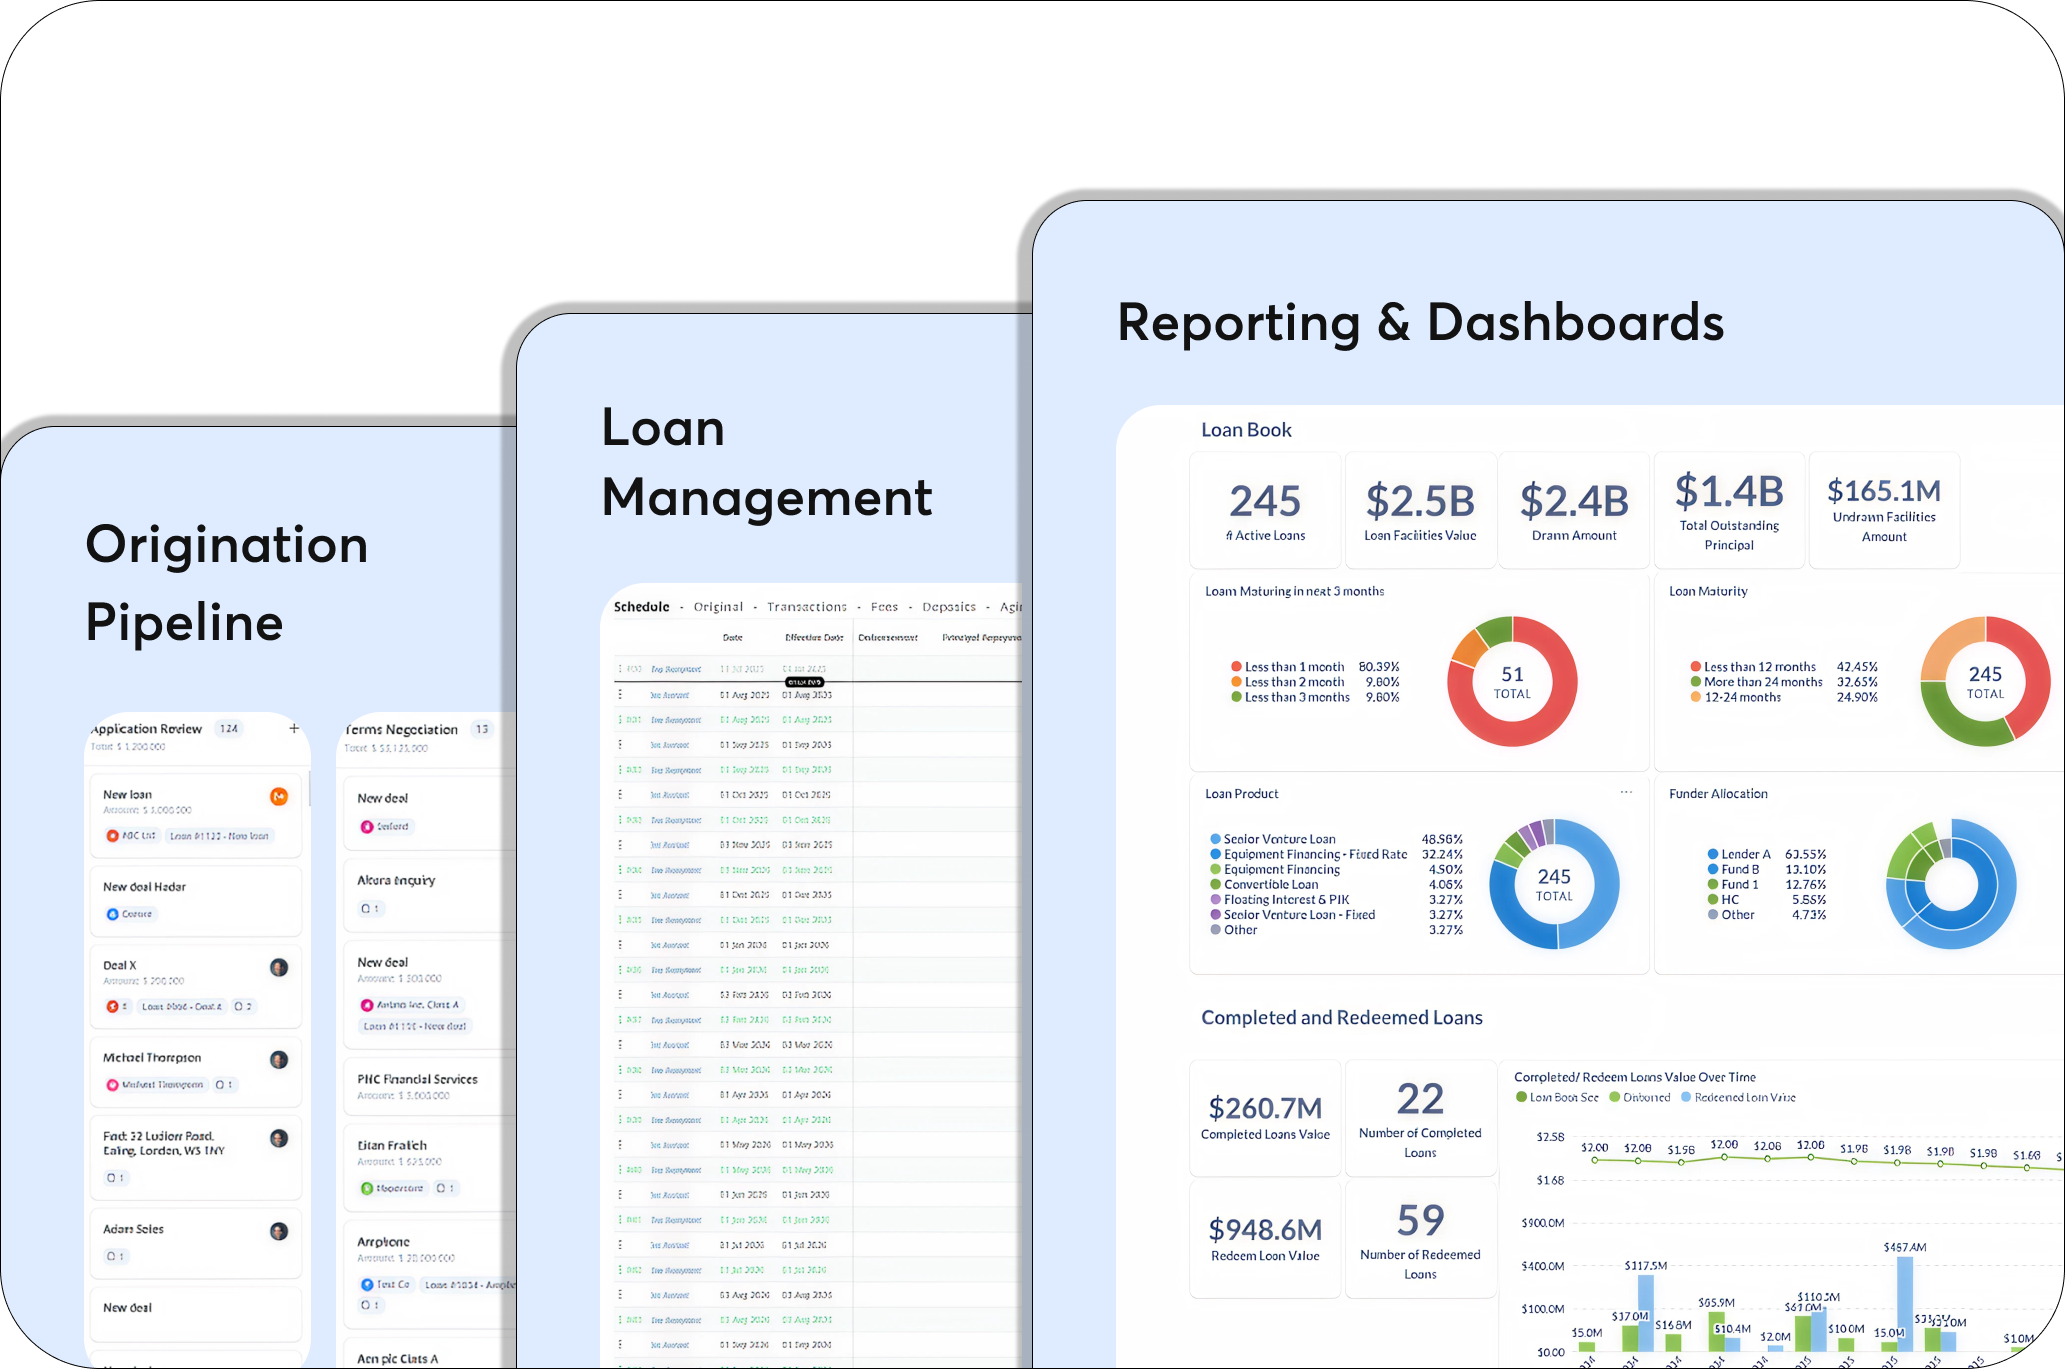Click the avatar on Michael Thompson card
Image resolution: width=2065 pixels, height=1369 pixels.
coord(279,1059)
